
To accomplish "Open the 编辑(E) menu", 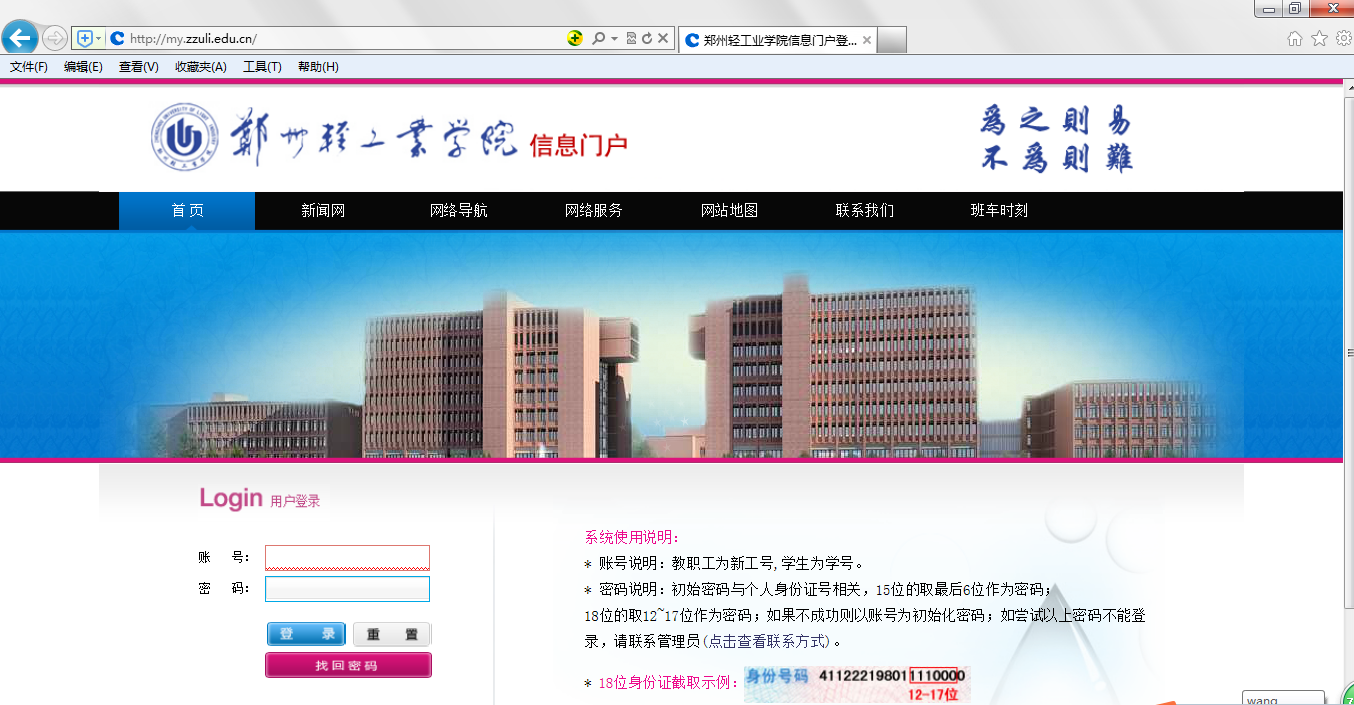I will [x=83, y=67].
